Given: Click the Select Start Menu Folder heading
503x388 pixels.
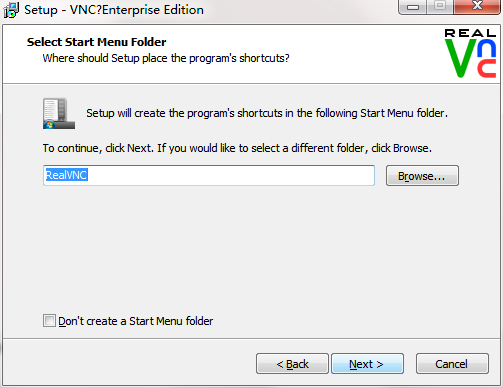Looking at the screenshot, I should [96, 42].
